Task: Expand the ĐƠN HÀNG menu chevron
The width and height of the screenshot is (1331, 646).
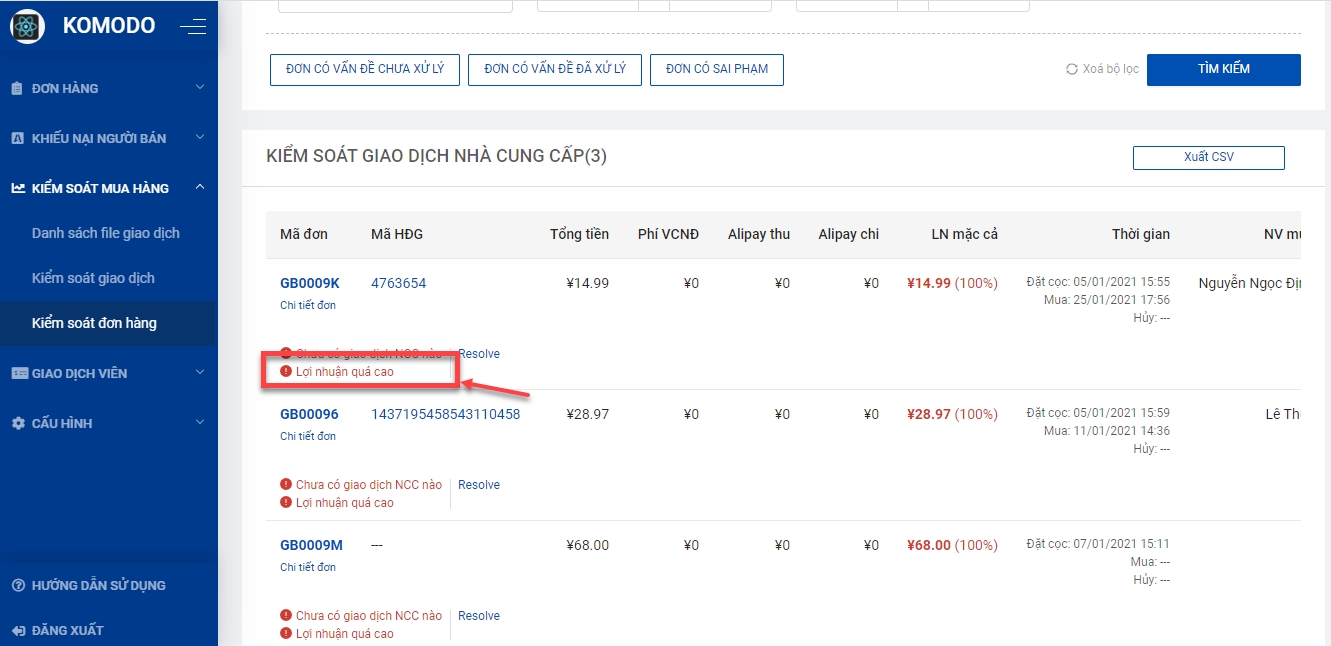Action: (x=200, y=88)
